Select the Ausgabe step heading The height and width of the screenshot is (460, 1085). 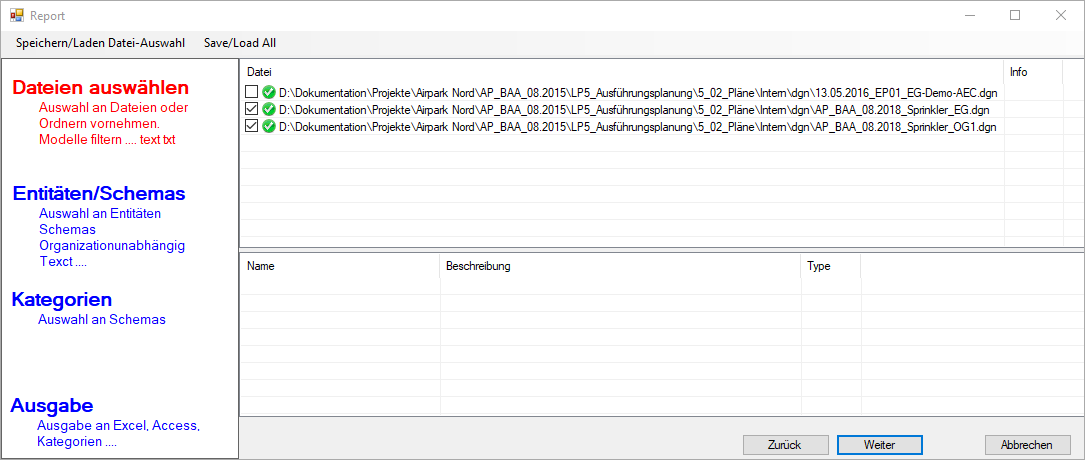click(52, 406)
